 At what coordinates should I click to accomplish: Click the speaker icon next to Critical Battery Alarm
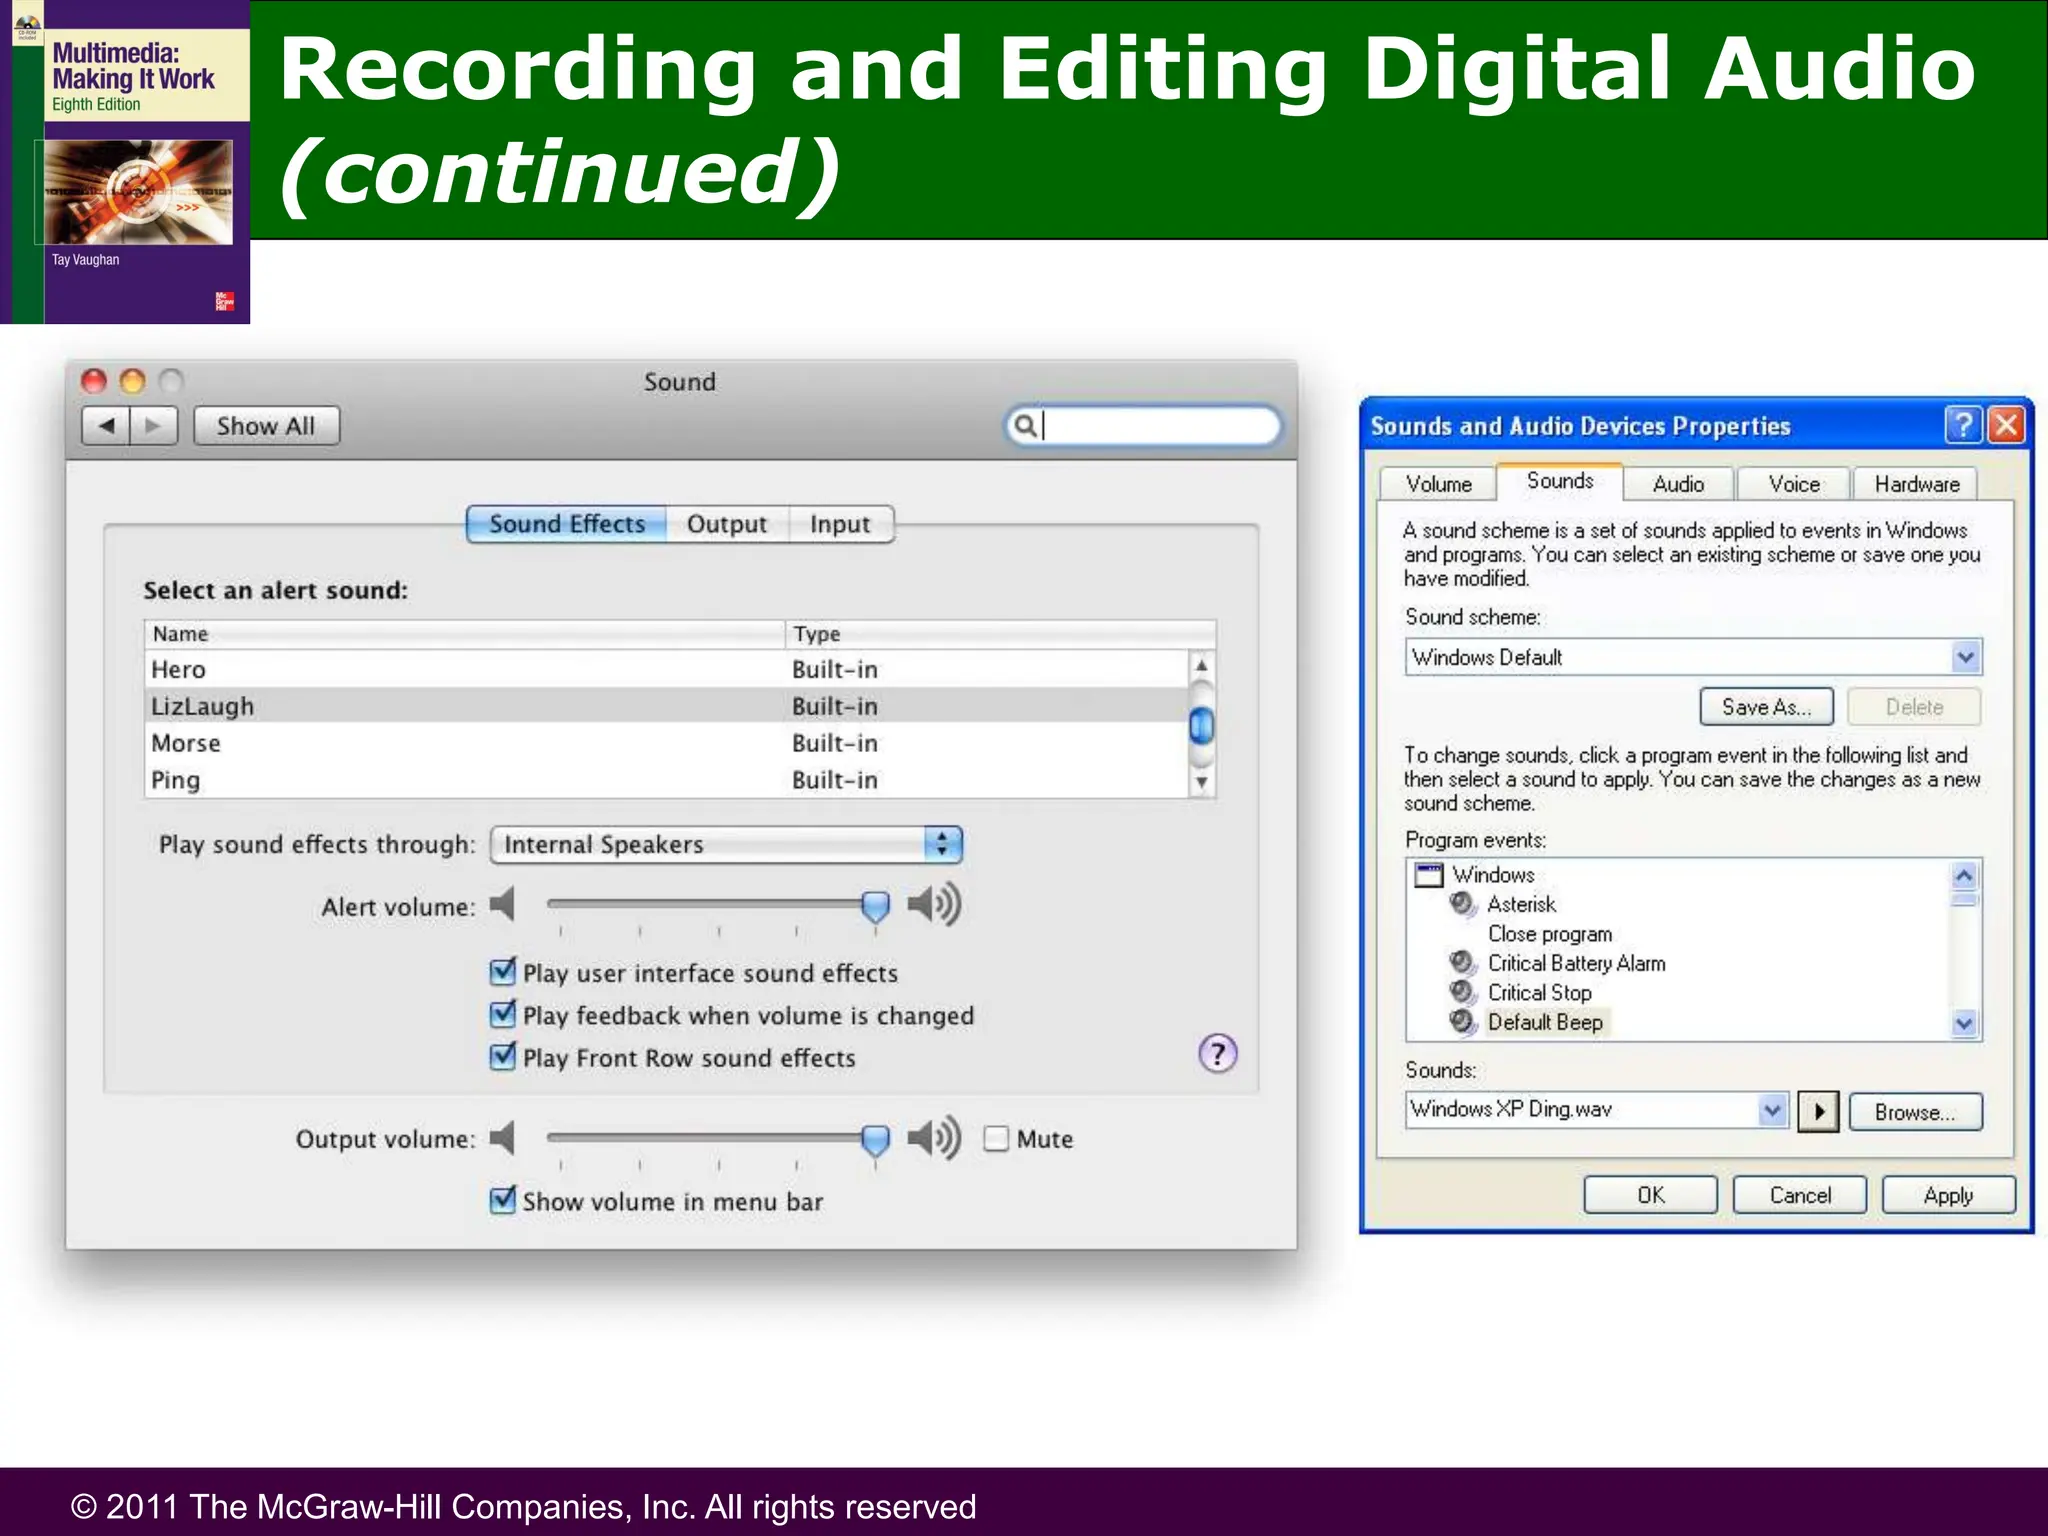click(1463, 963)
